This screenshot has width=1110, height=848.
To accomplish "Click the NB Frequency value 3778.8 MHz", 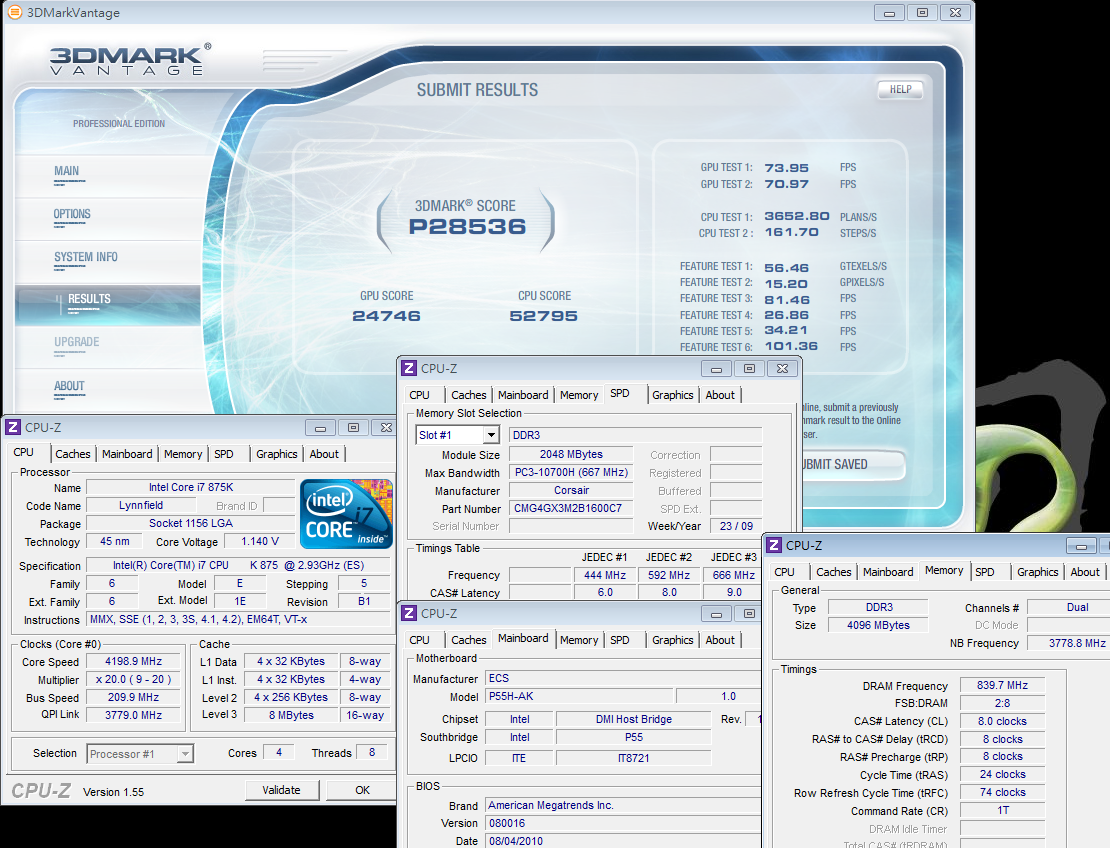I will [x=1069, y=643].
